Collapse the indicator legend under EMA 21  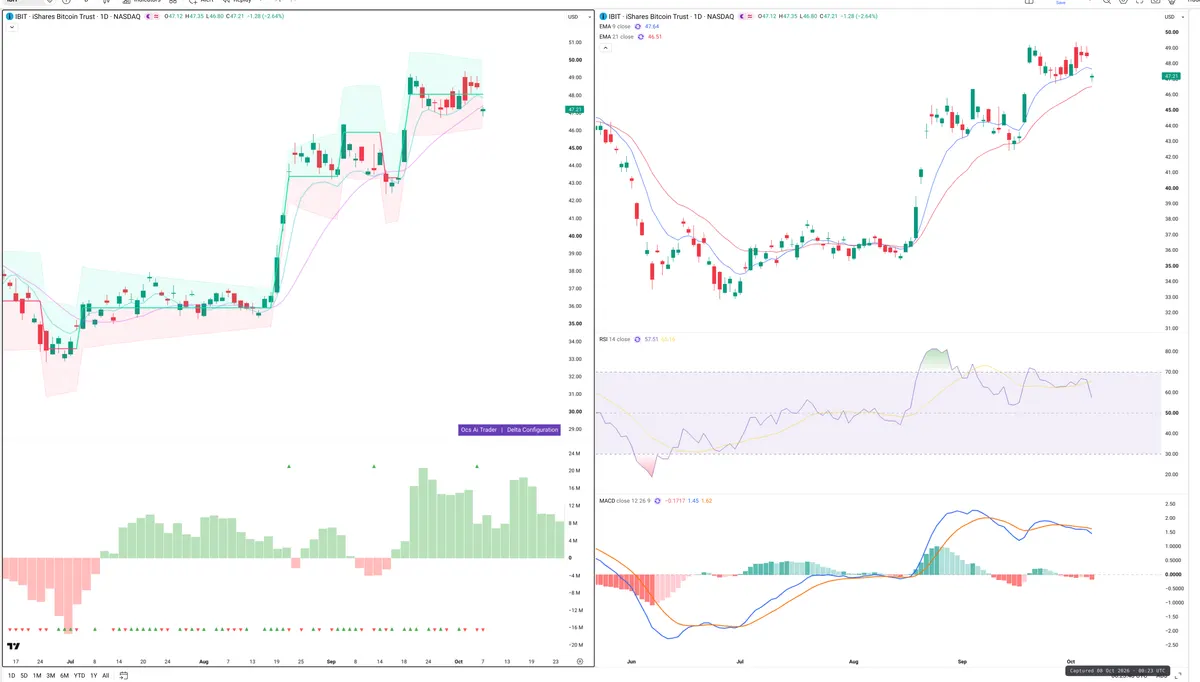tap(603, 47)
